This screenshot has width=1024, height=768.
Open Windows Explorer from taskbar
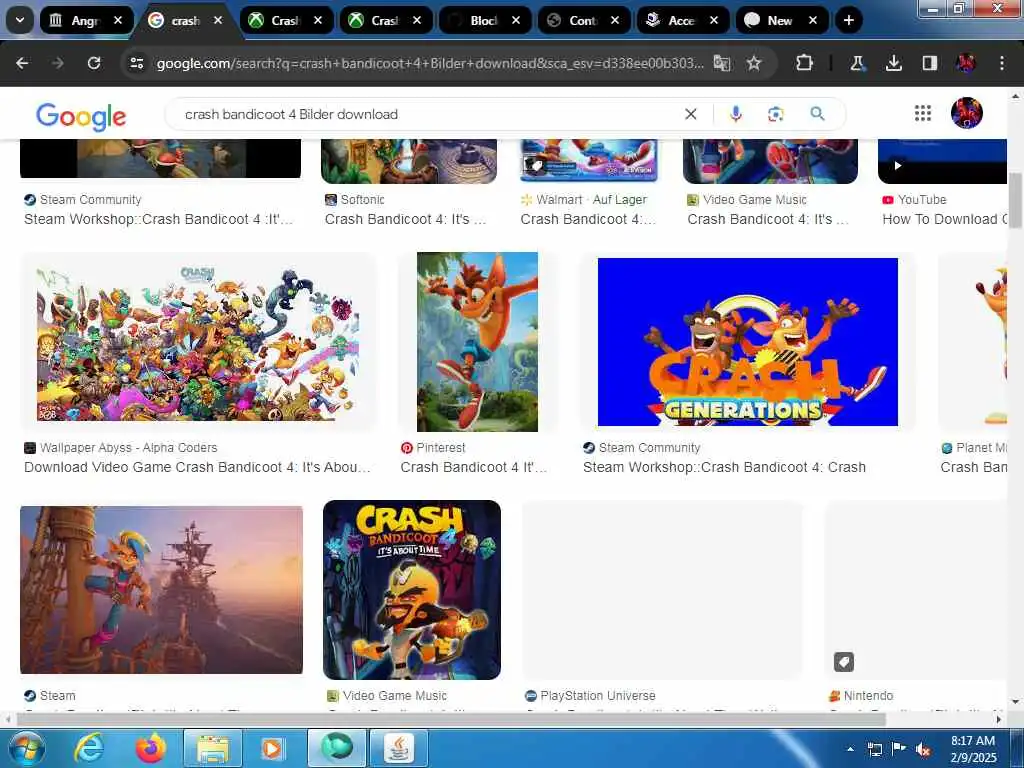coord(213,748)
